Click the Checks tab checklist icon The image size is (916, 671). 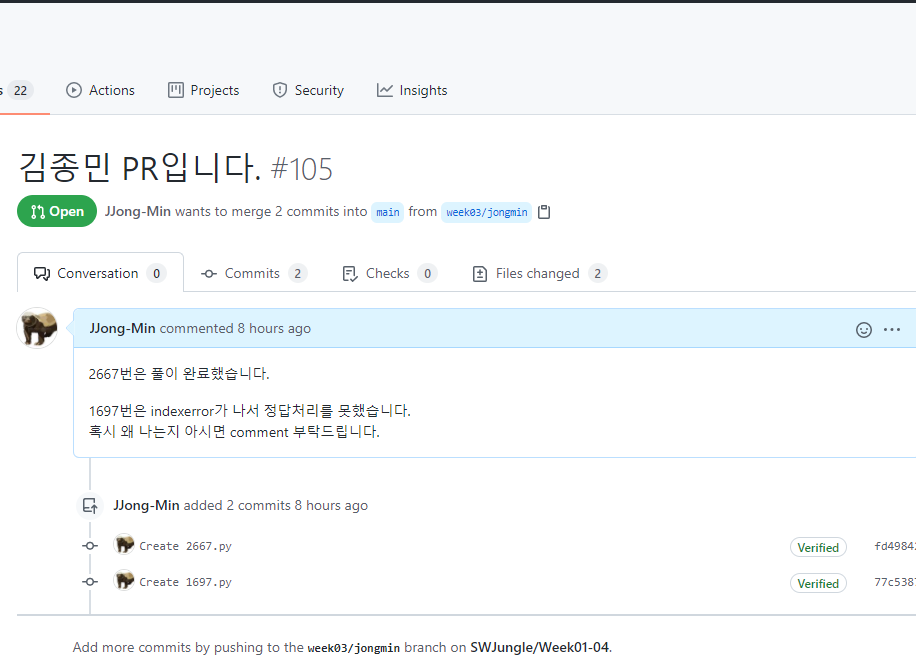point(350,273)
